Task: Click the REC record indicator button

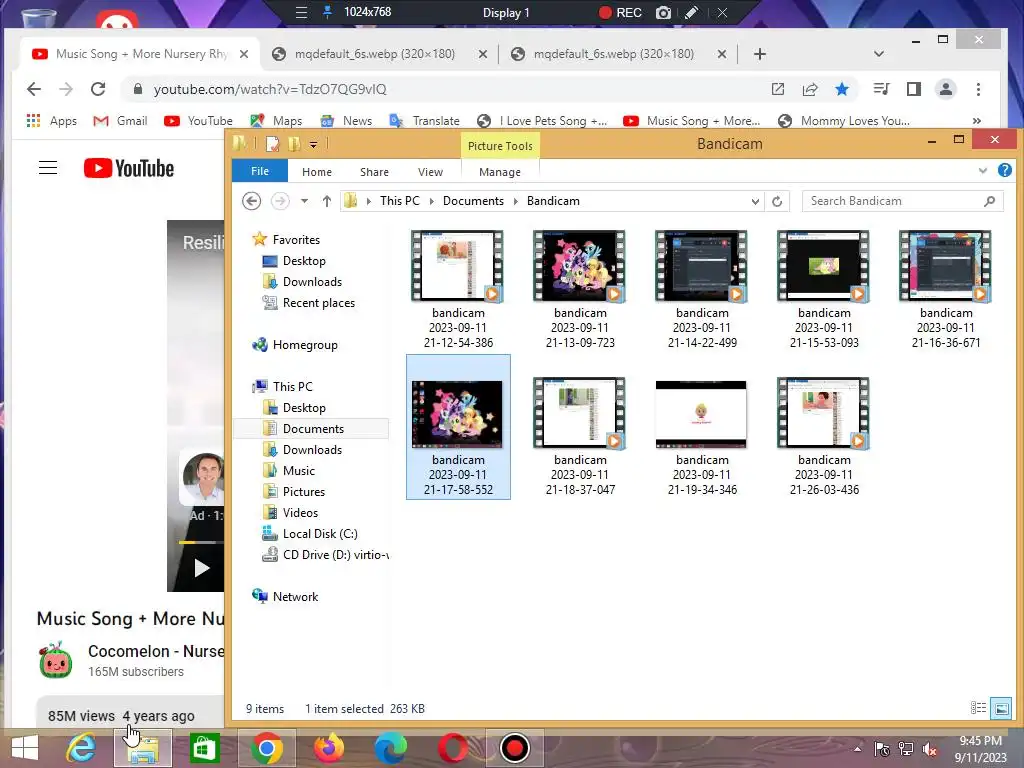Action: pos(620,12)
